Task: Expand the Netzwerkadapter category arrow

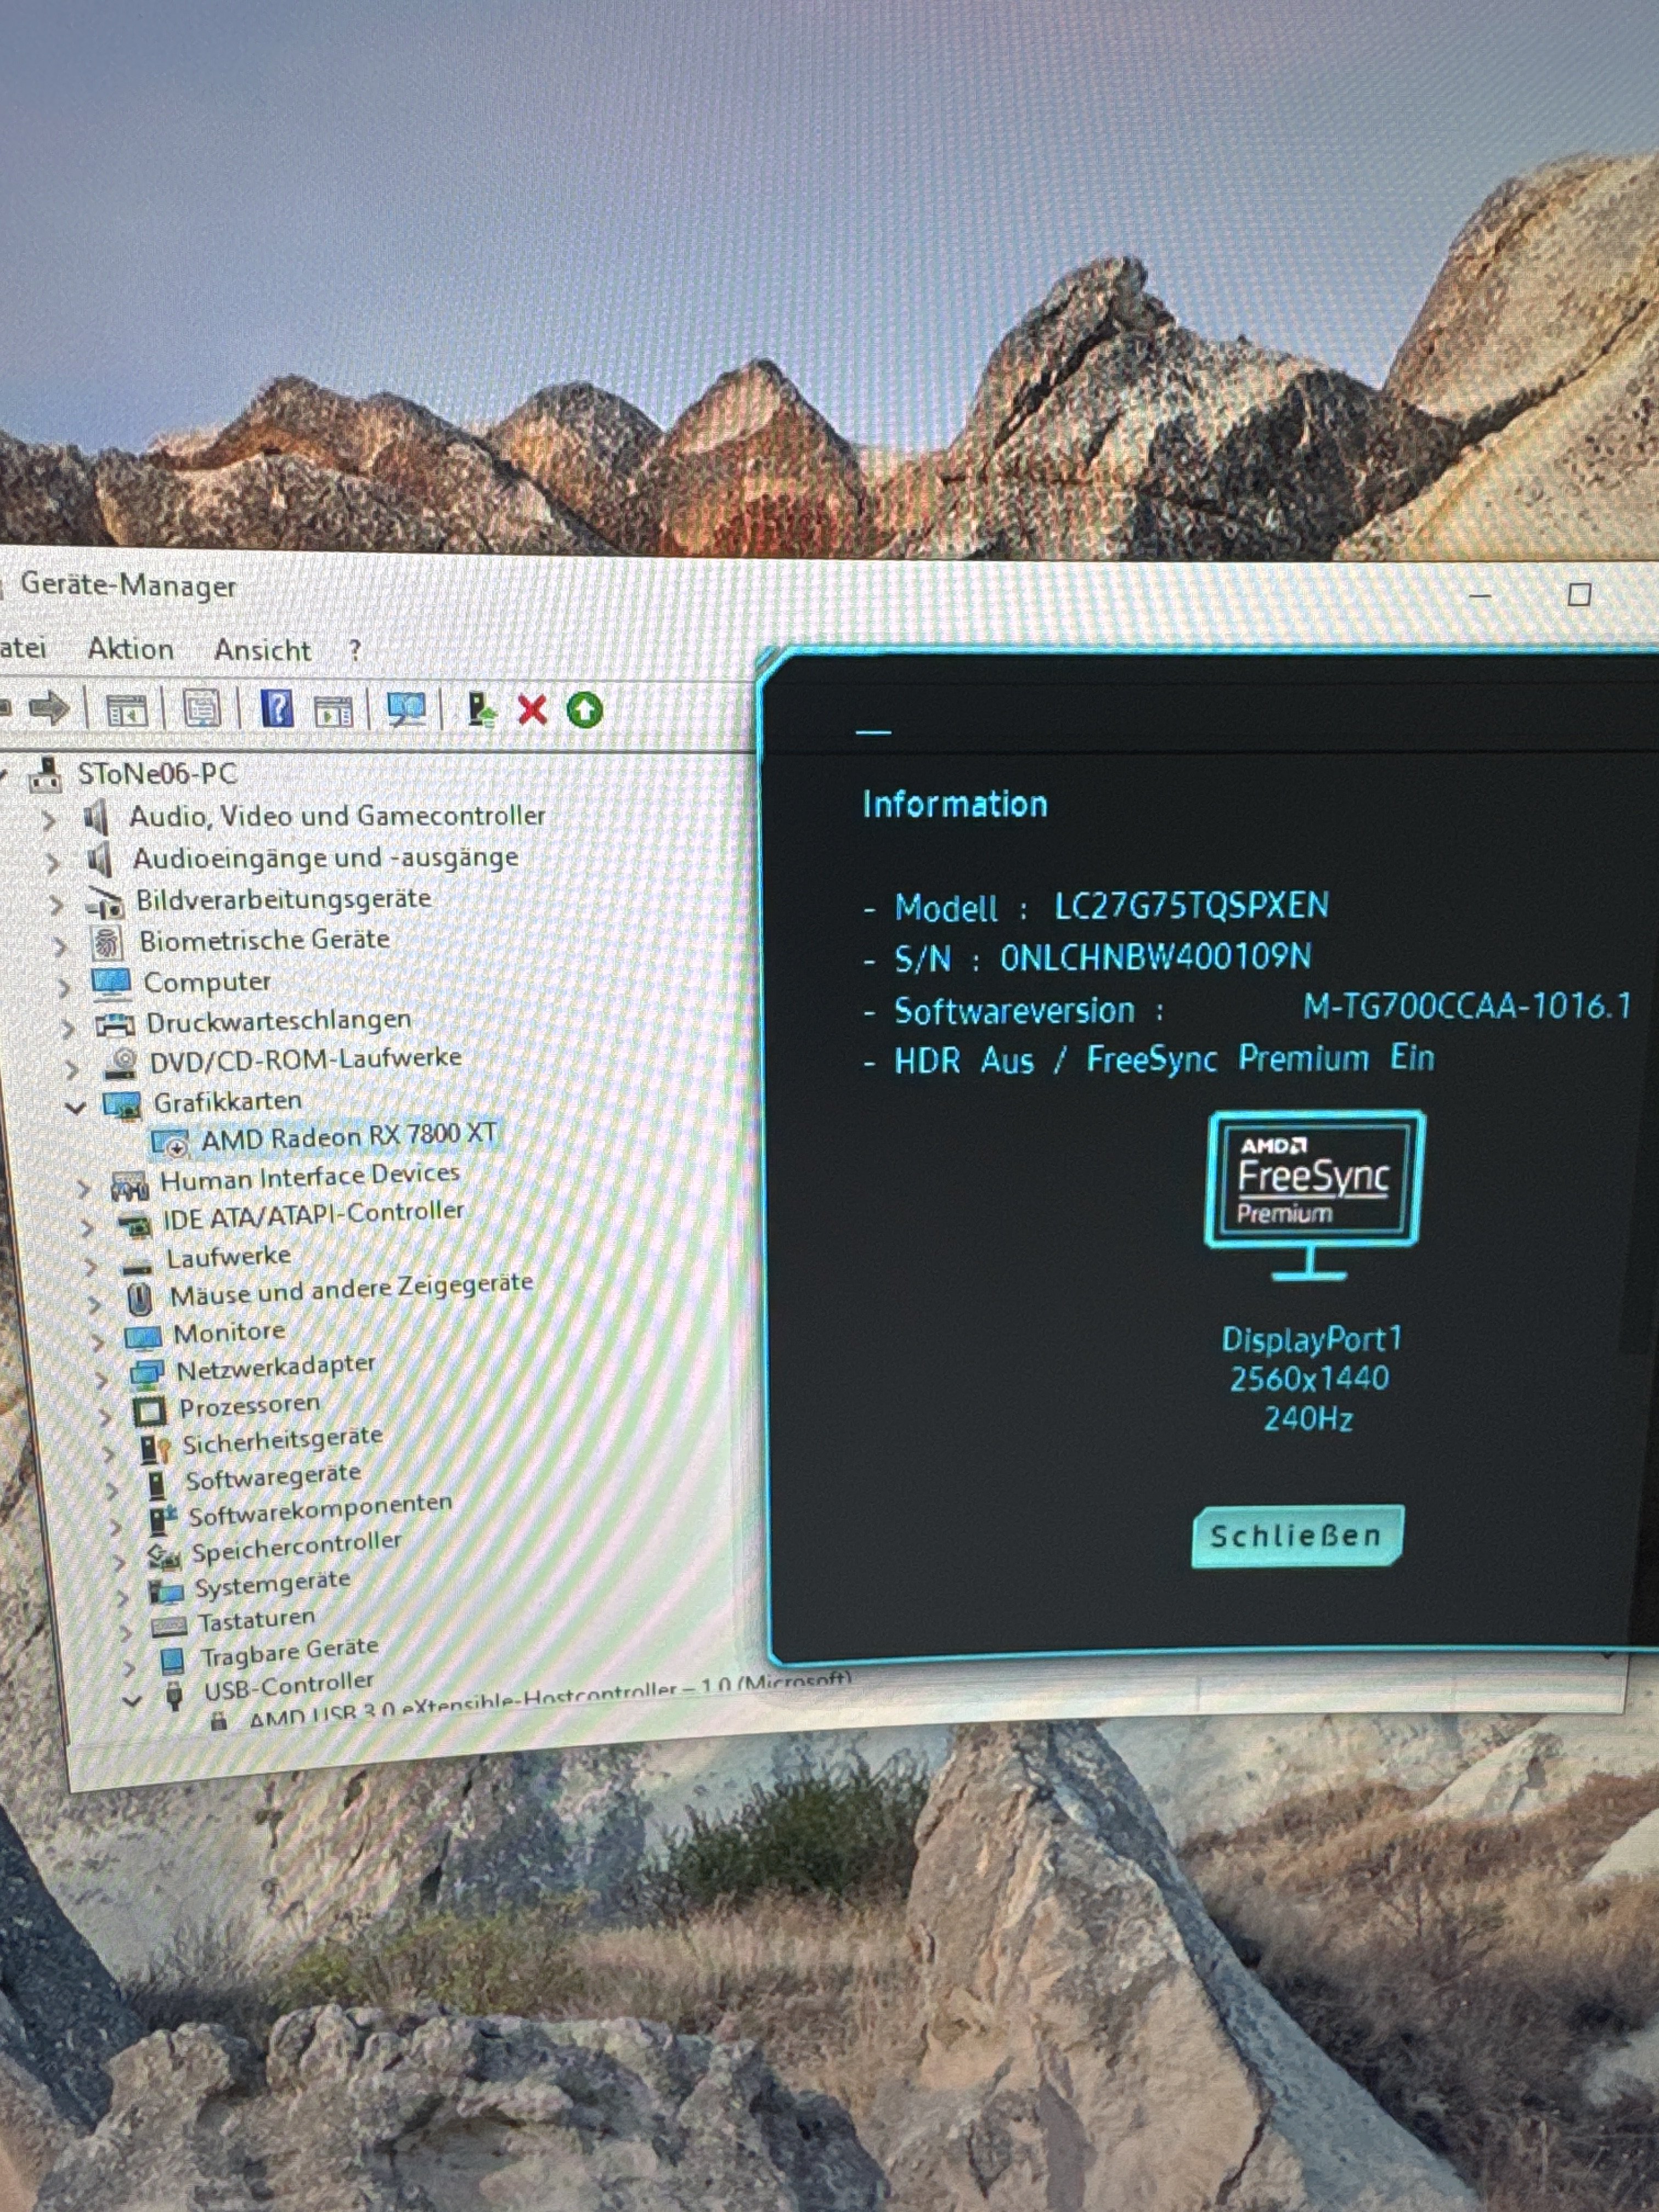Action: point(101,1380)
